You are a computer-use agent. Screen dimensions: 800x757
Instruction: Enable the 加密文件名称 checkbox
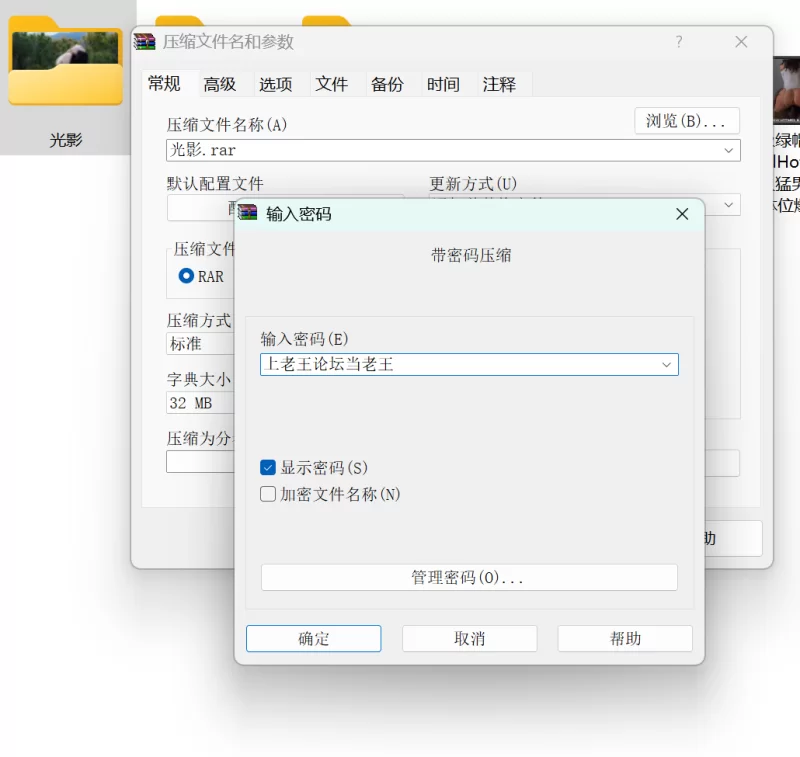268,494
